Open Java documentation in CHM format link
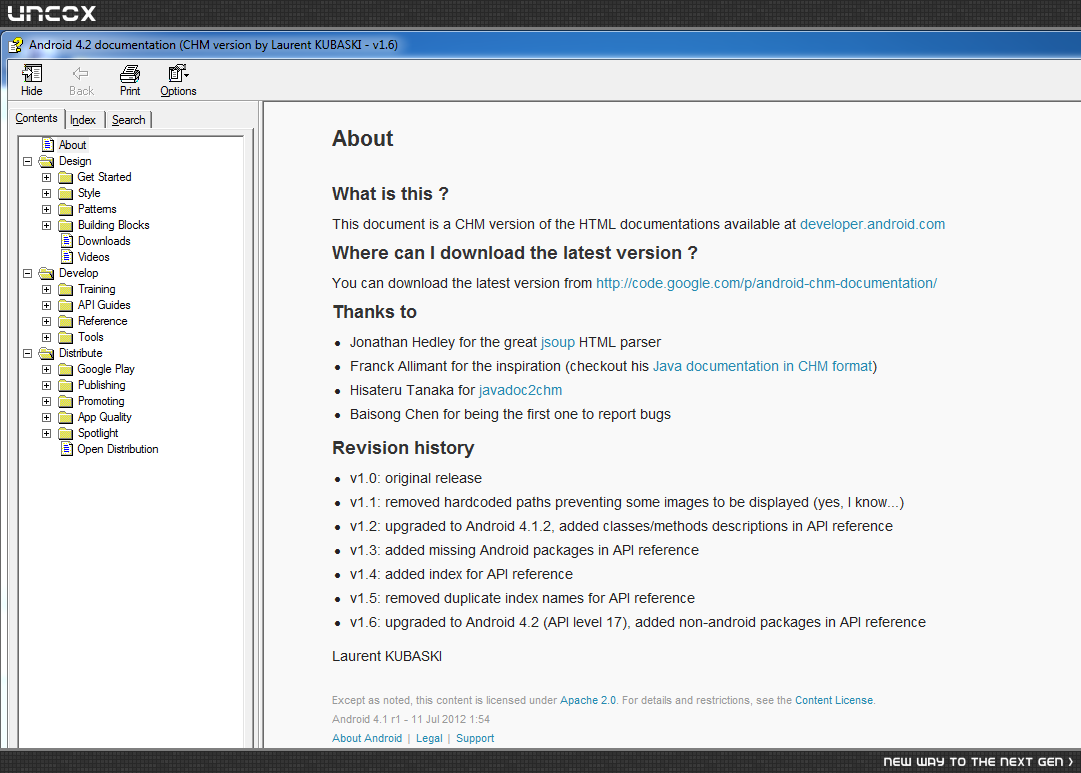Viewport: 1081px width, 773px height. [762, 366]
